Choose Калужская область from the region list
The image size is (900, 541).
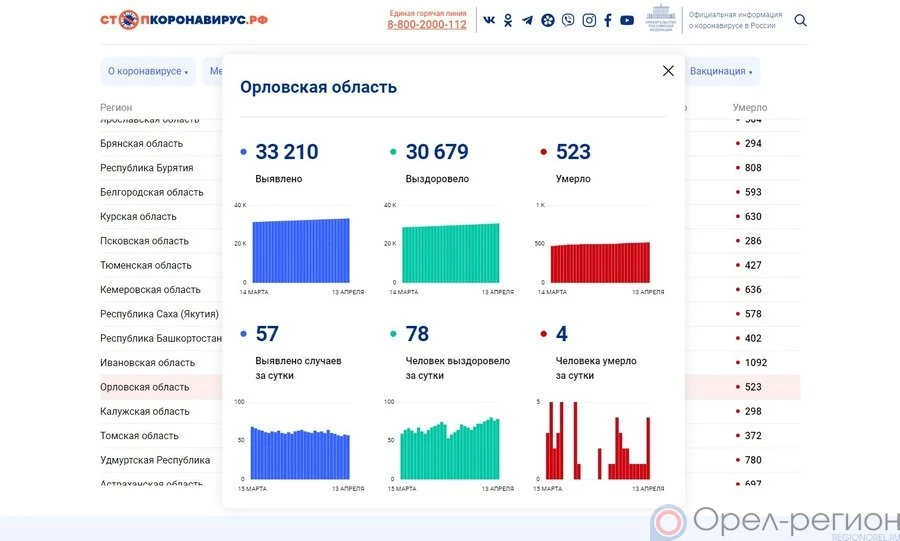[x=144, y=412]
